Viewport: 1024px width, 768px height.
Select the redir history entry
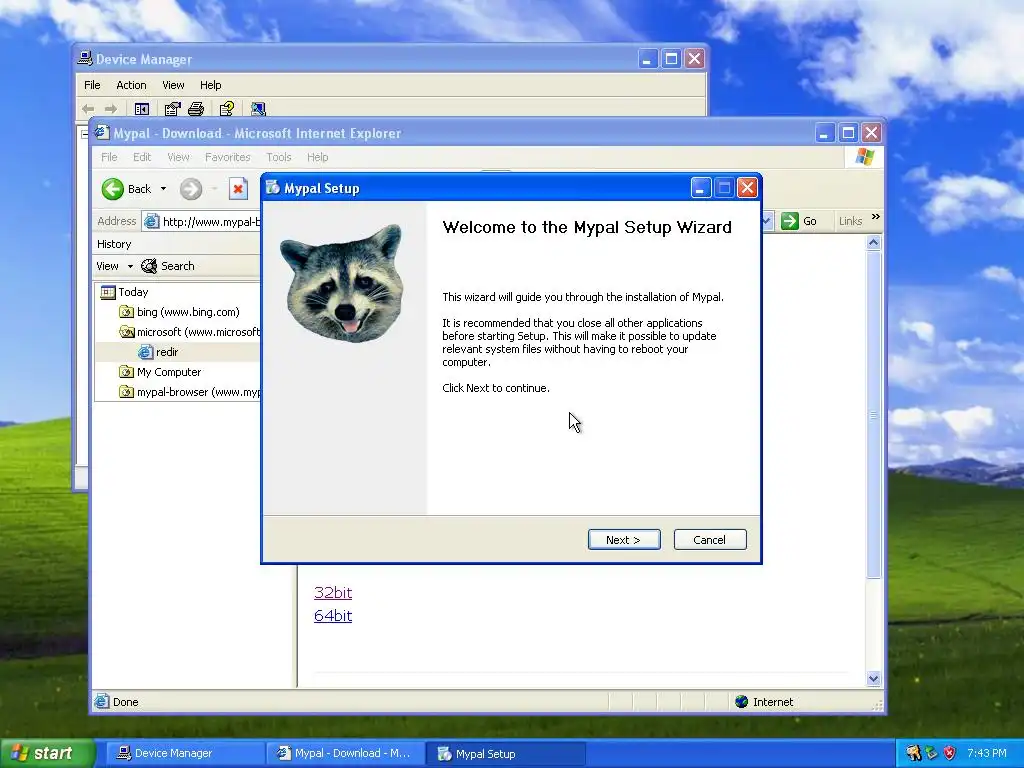pyautogui.click(x=159, y=352)
